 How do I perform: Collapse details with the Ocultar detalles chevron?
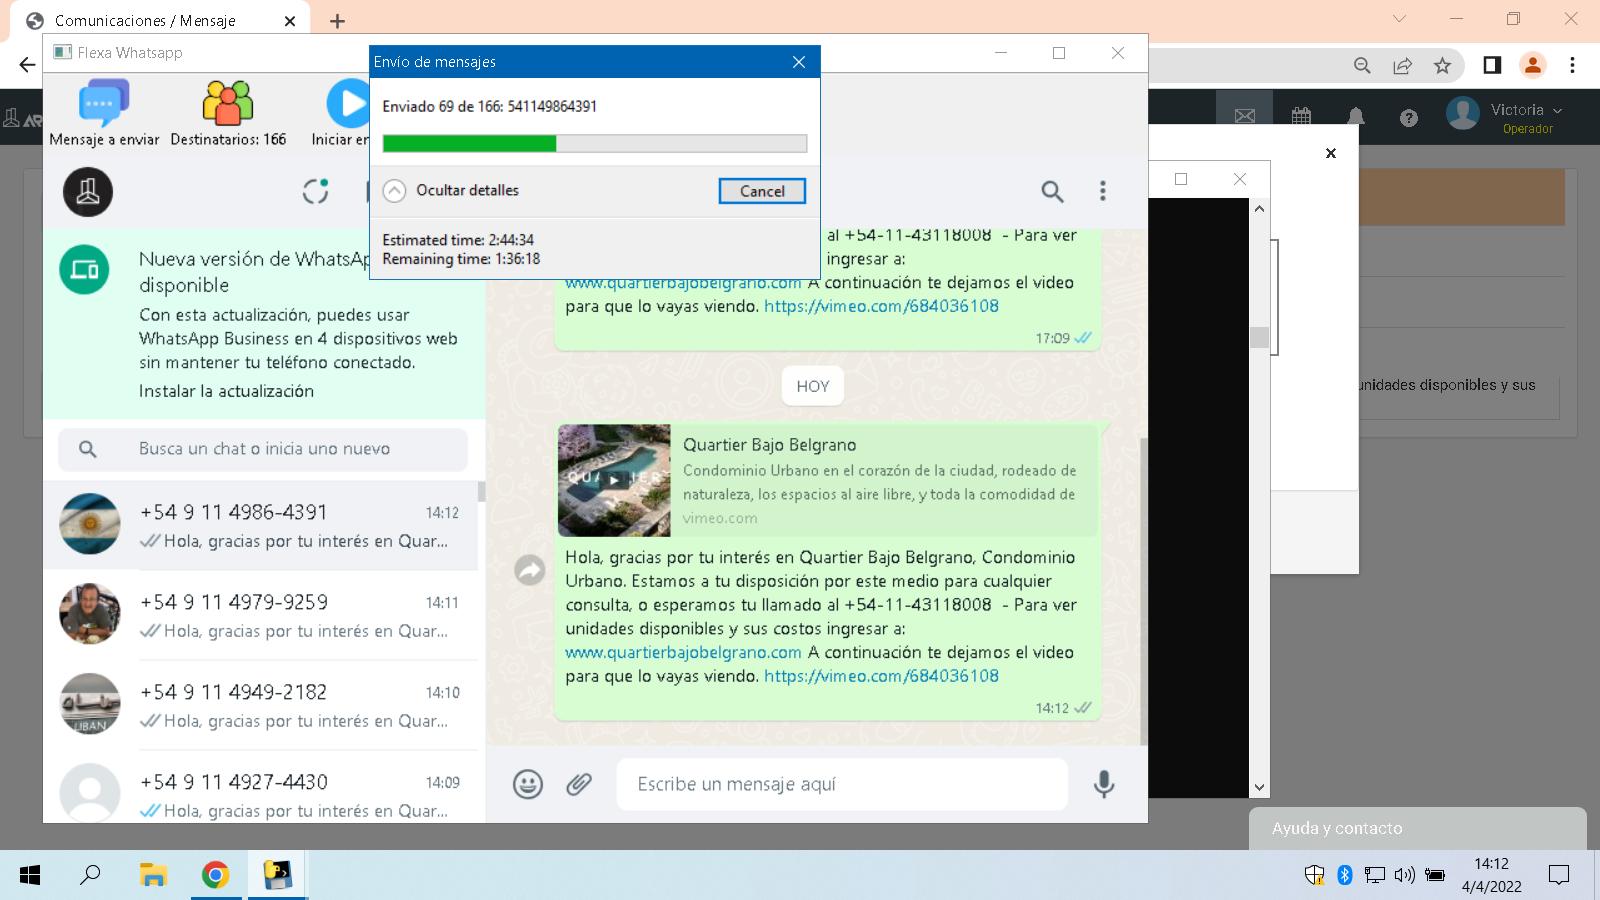[395, 190]
